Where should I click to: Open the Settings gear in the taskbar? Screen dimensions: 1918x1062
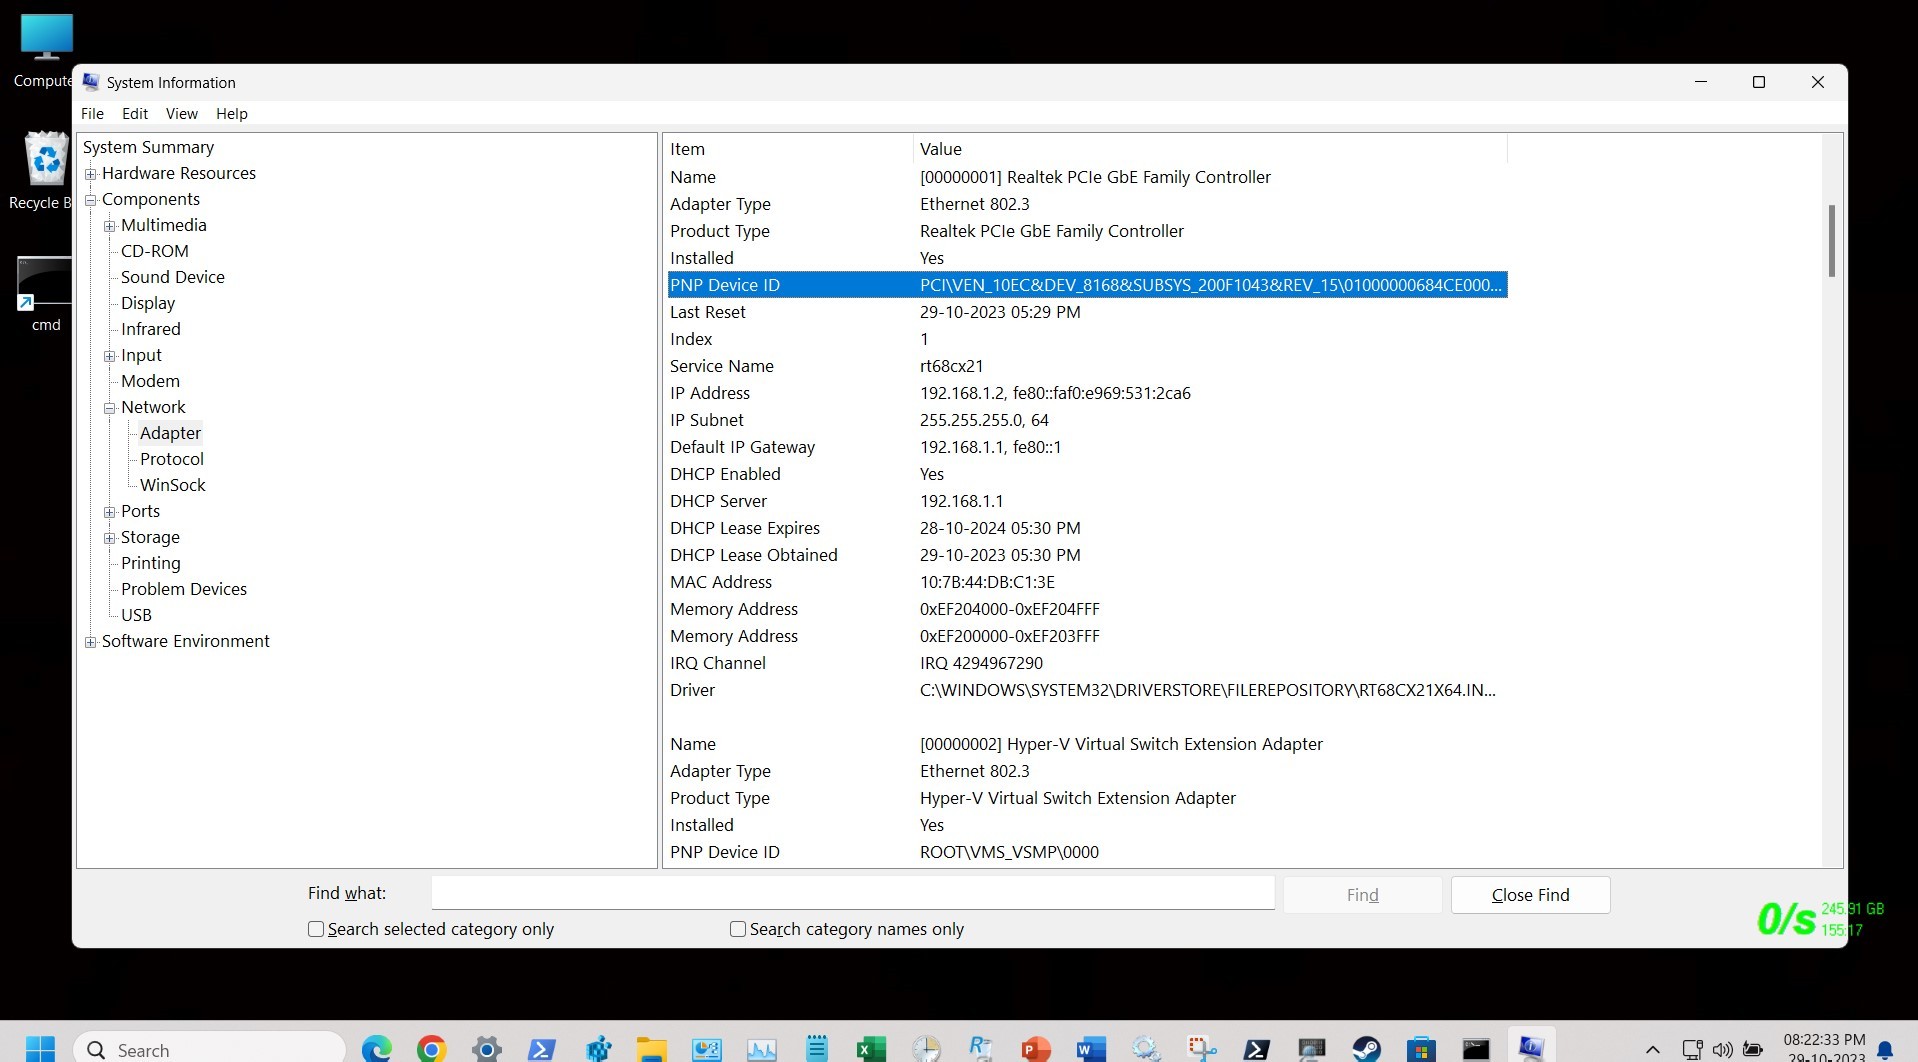click(487, 1049)
